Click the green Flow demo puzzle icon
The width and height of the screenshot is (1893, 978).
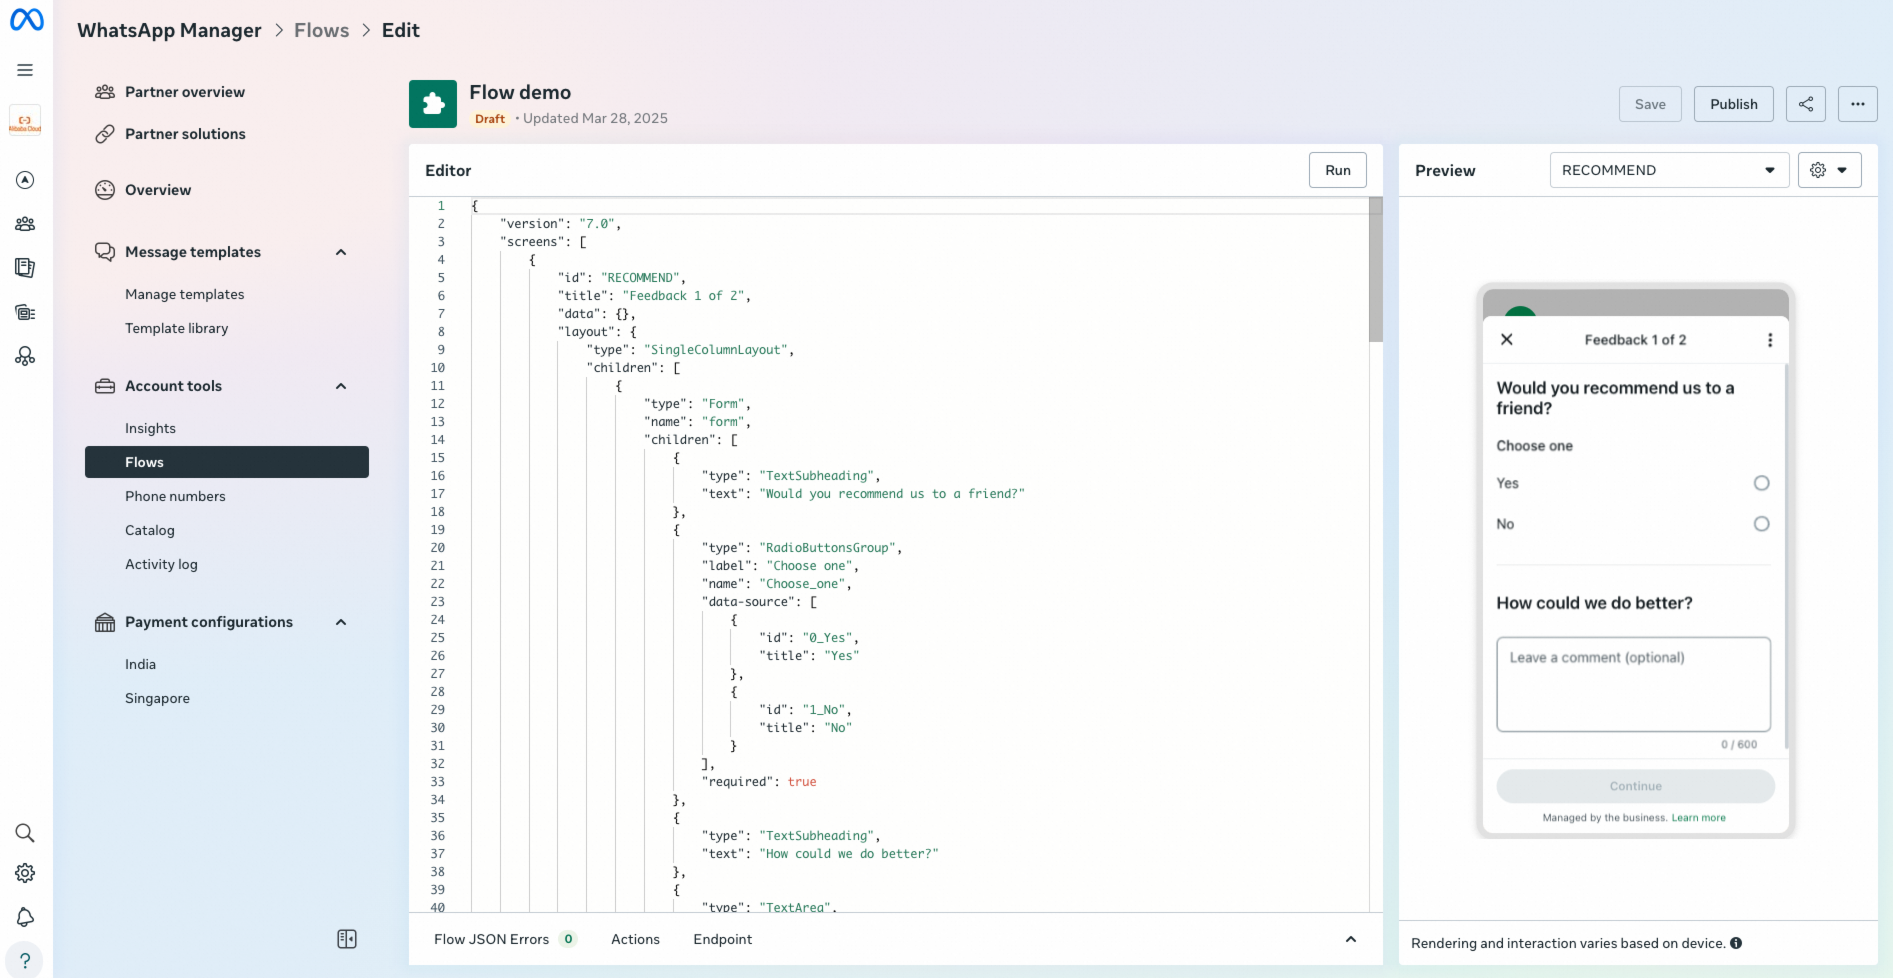433,104
